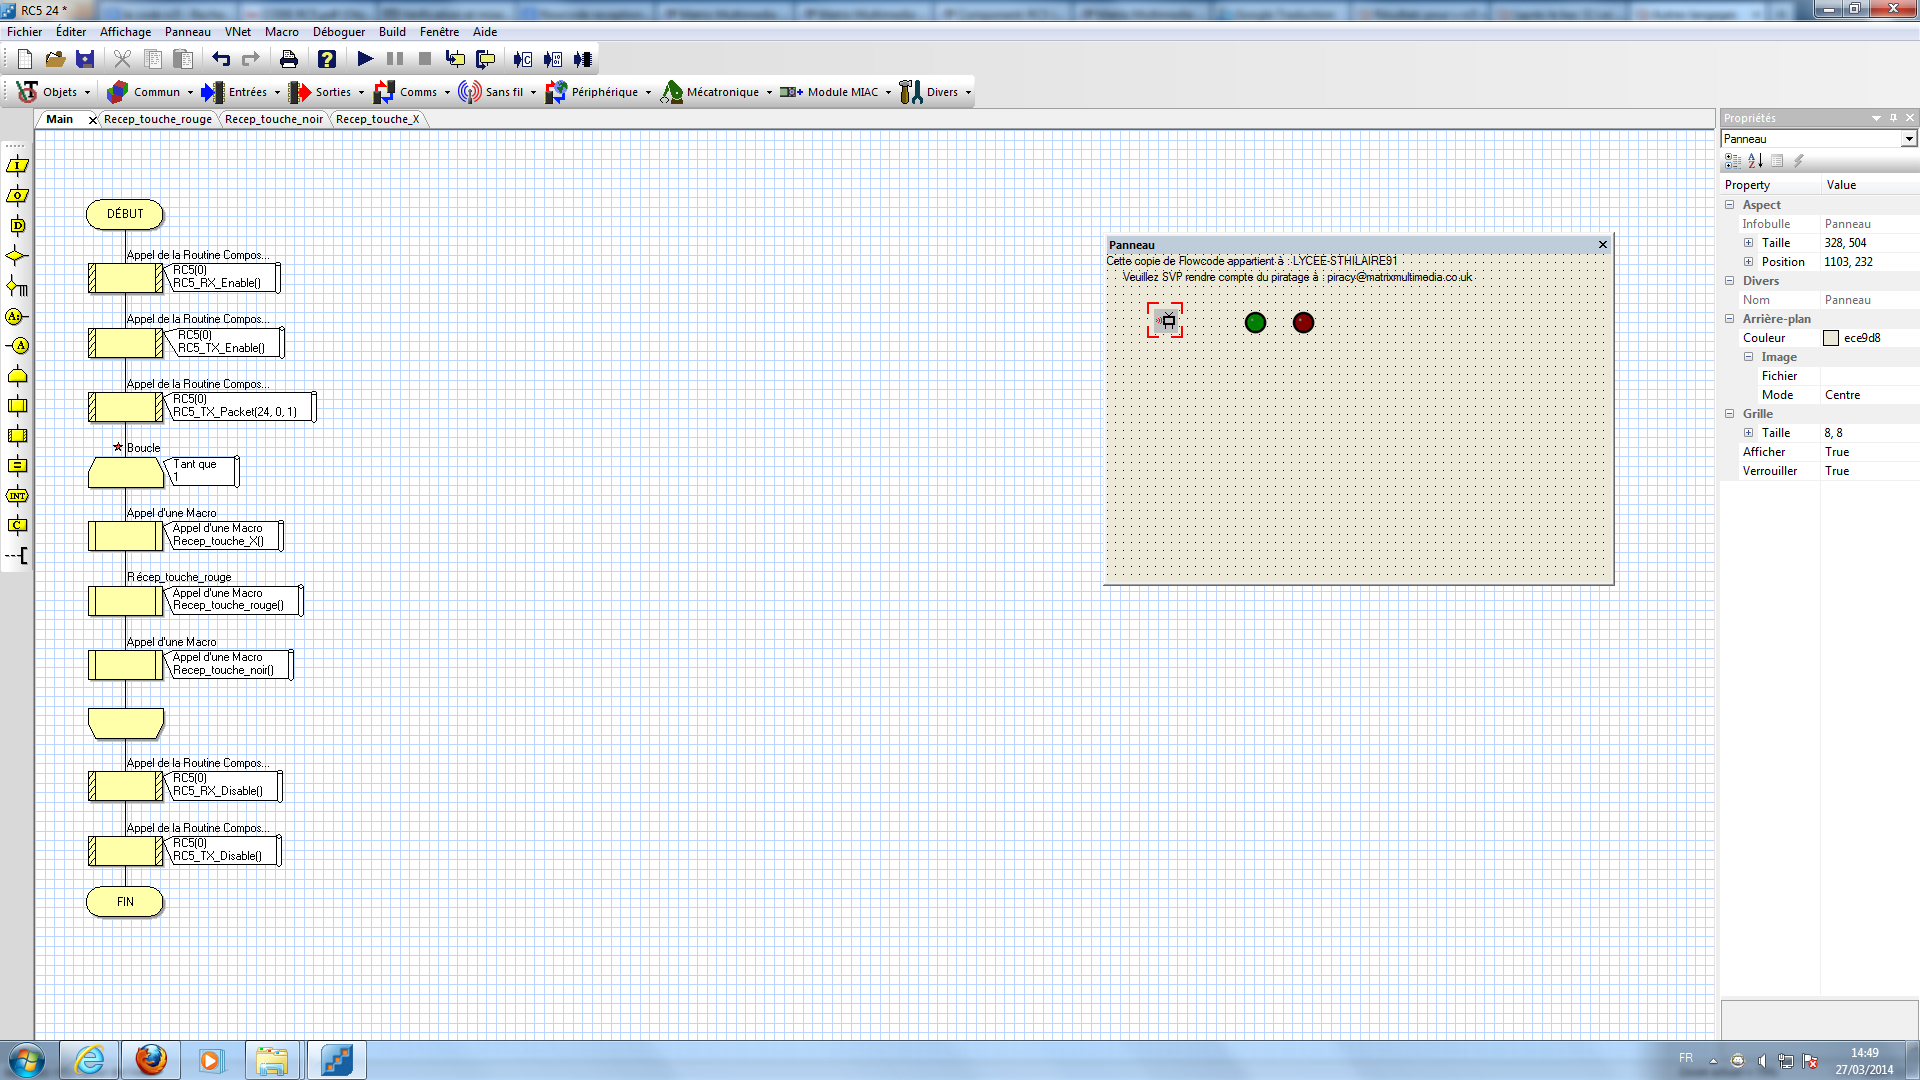This screenshot has width=1920, height=1080.
Task: Expand the Position property row
Action: (1749, 261)
